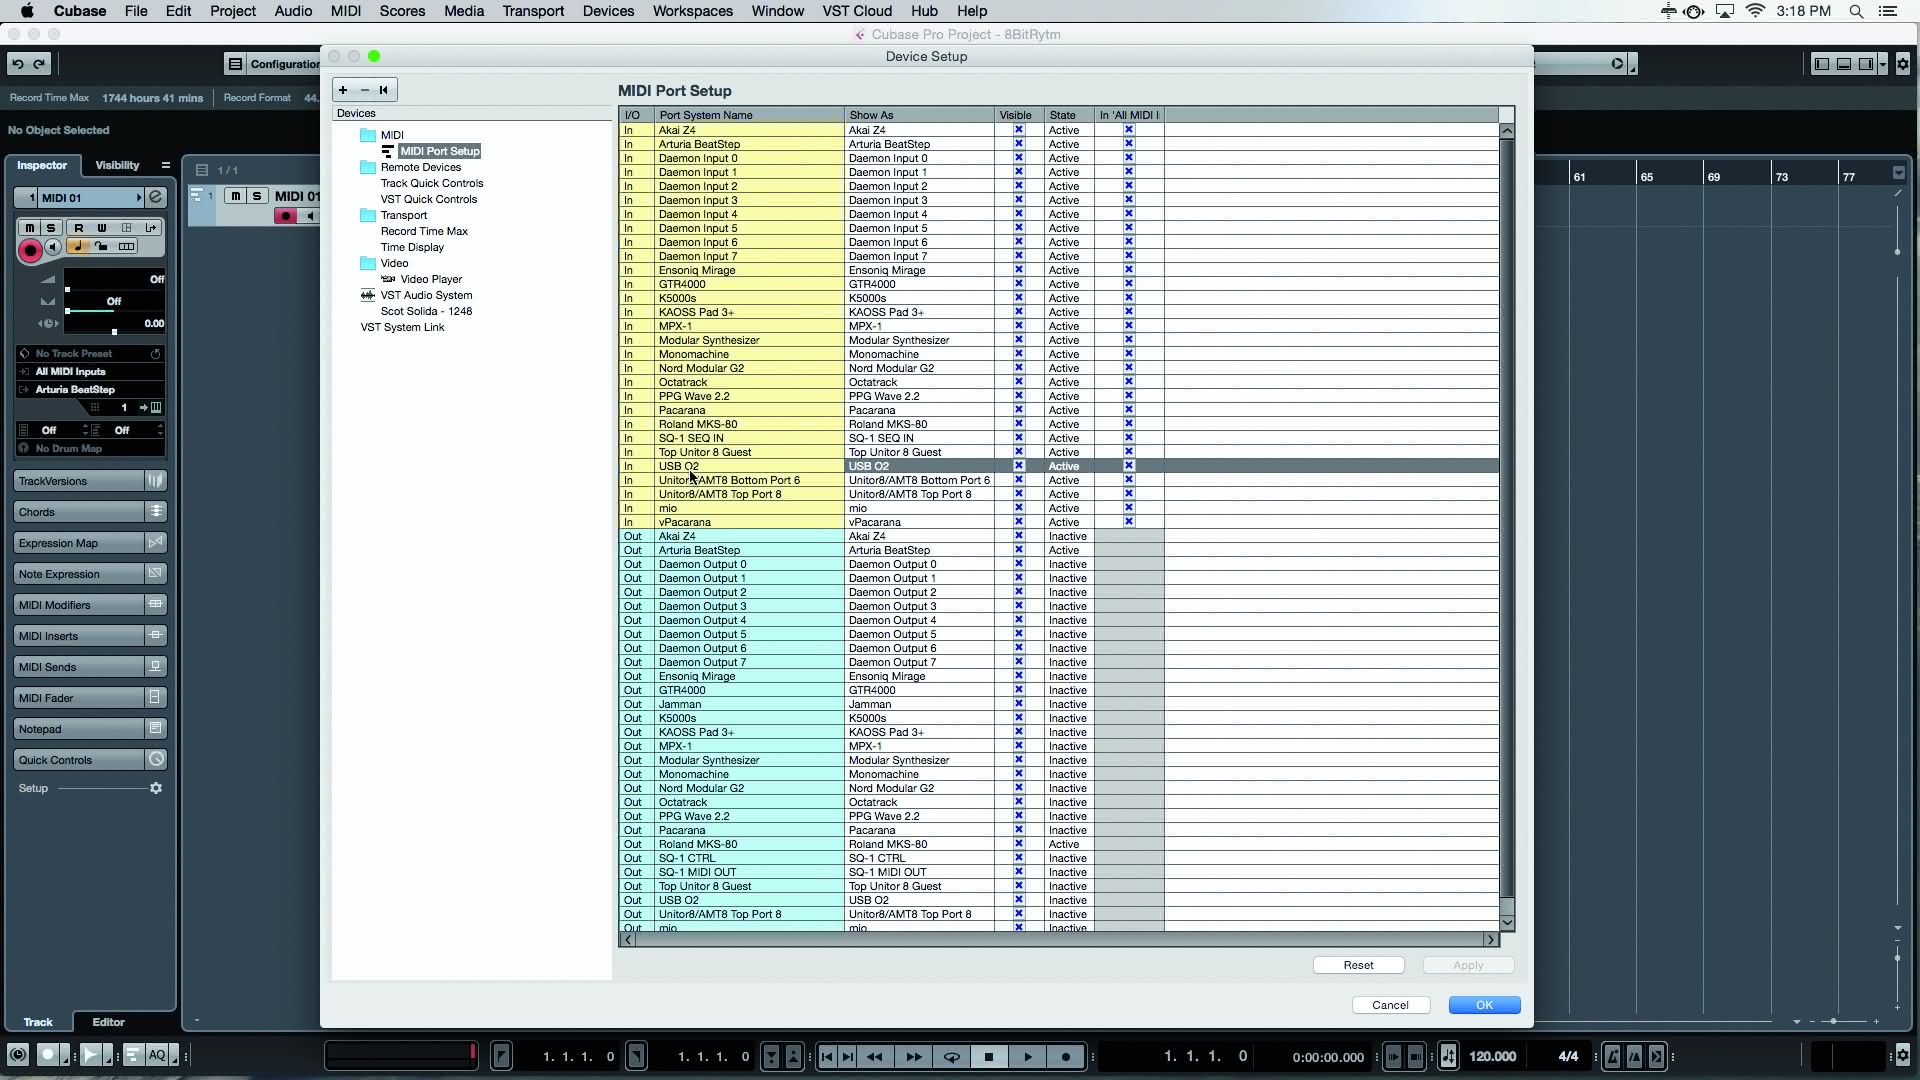1920x1080 pixels.
Task: Mute MIDI 01 in the Inspector
Action: 30,228
